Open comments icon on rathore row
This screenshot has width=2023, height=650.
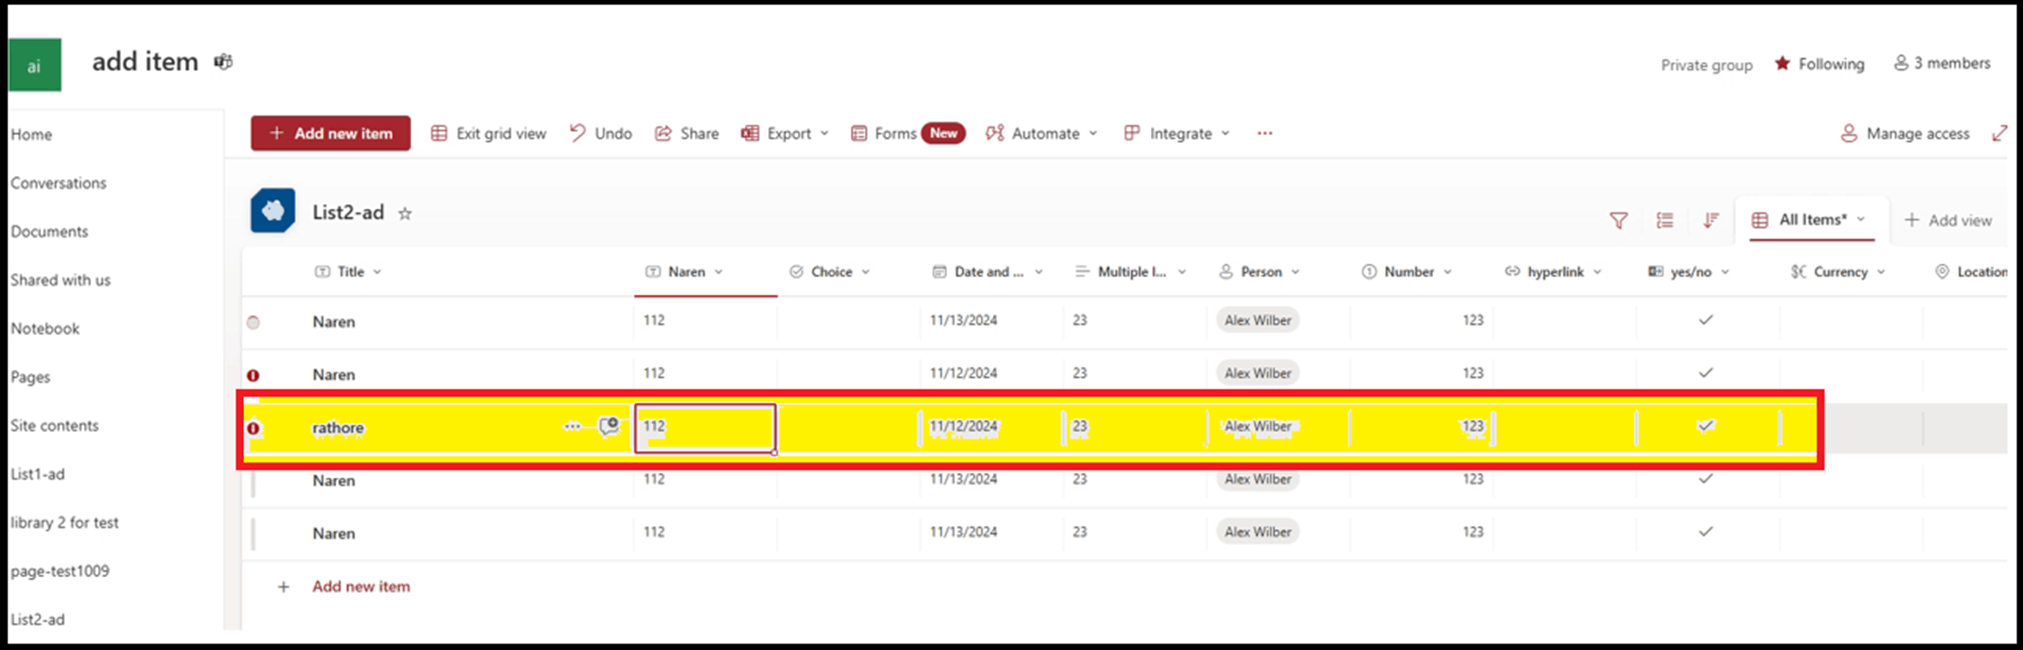[x=608, y=426]
